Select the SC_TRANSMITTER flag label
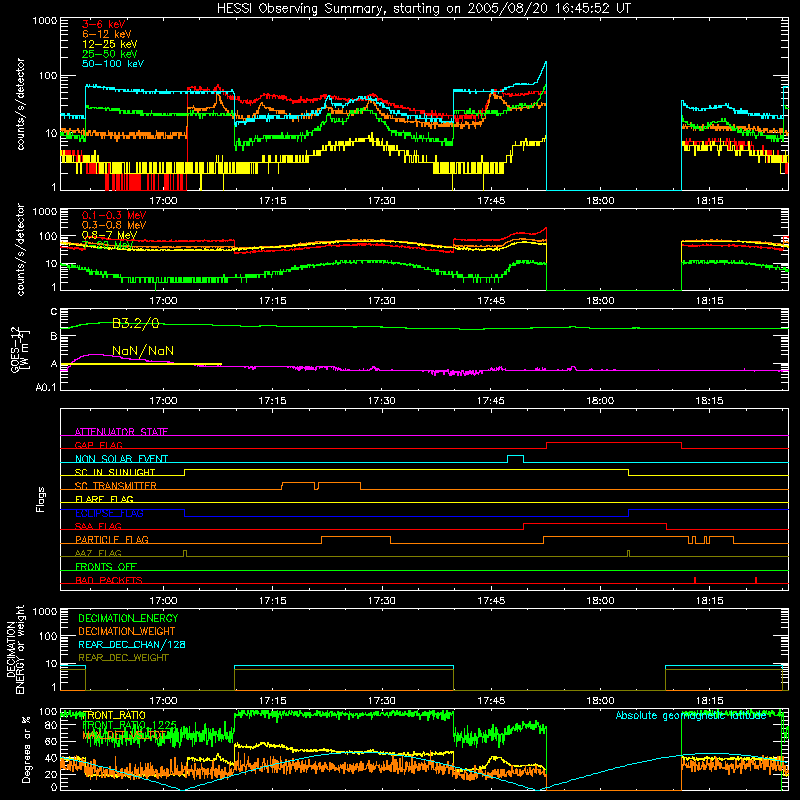800x800 pixels. click(x=116, y=486)
